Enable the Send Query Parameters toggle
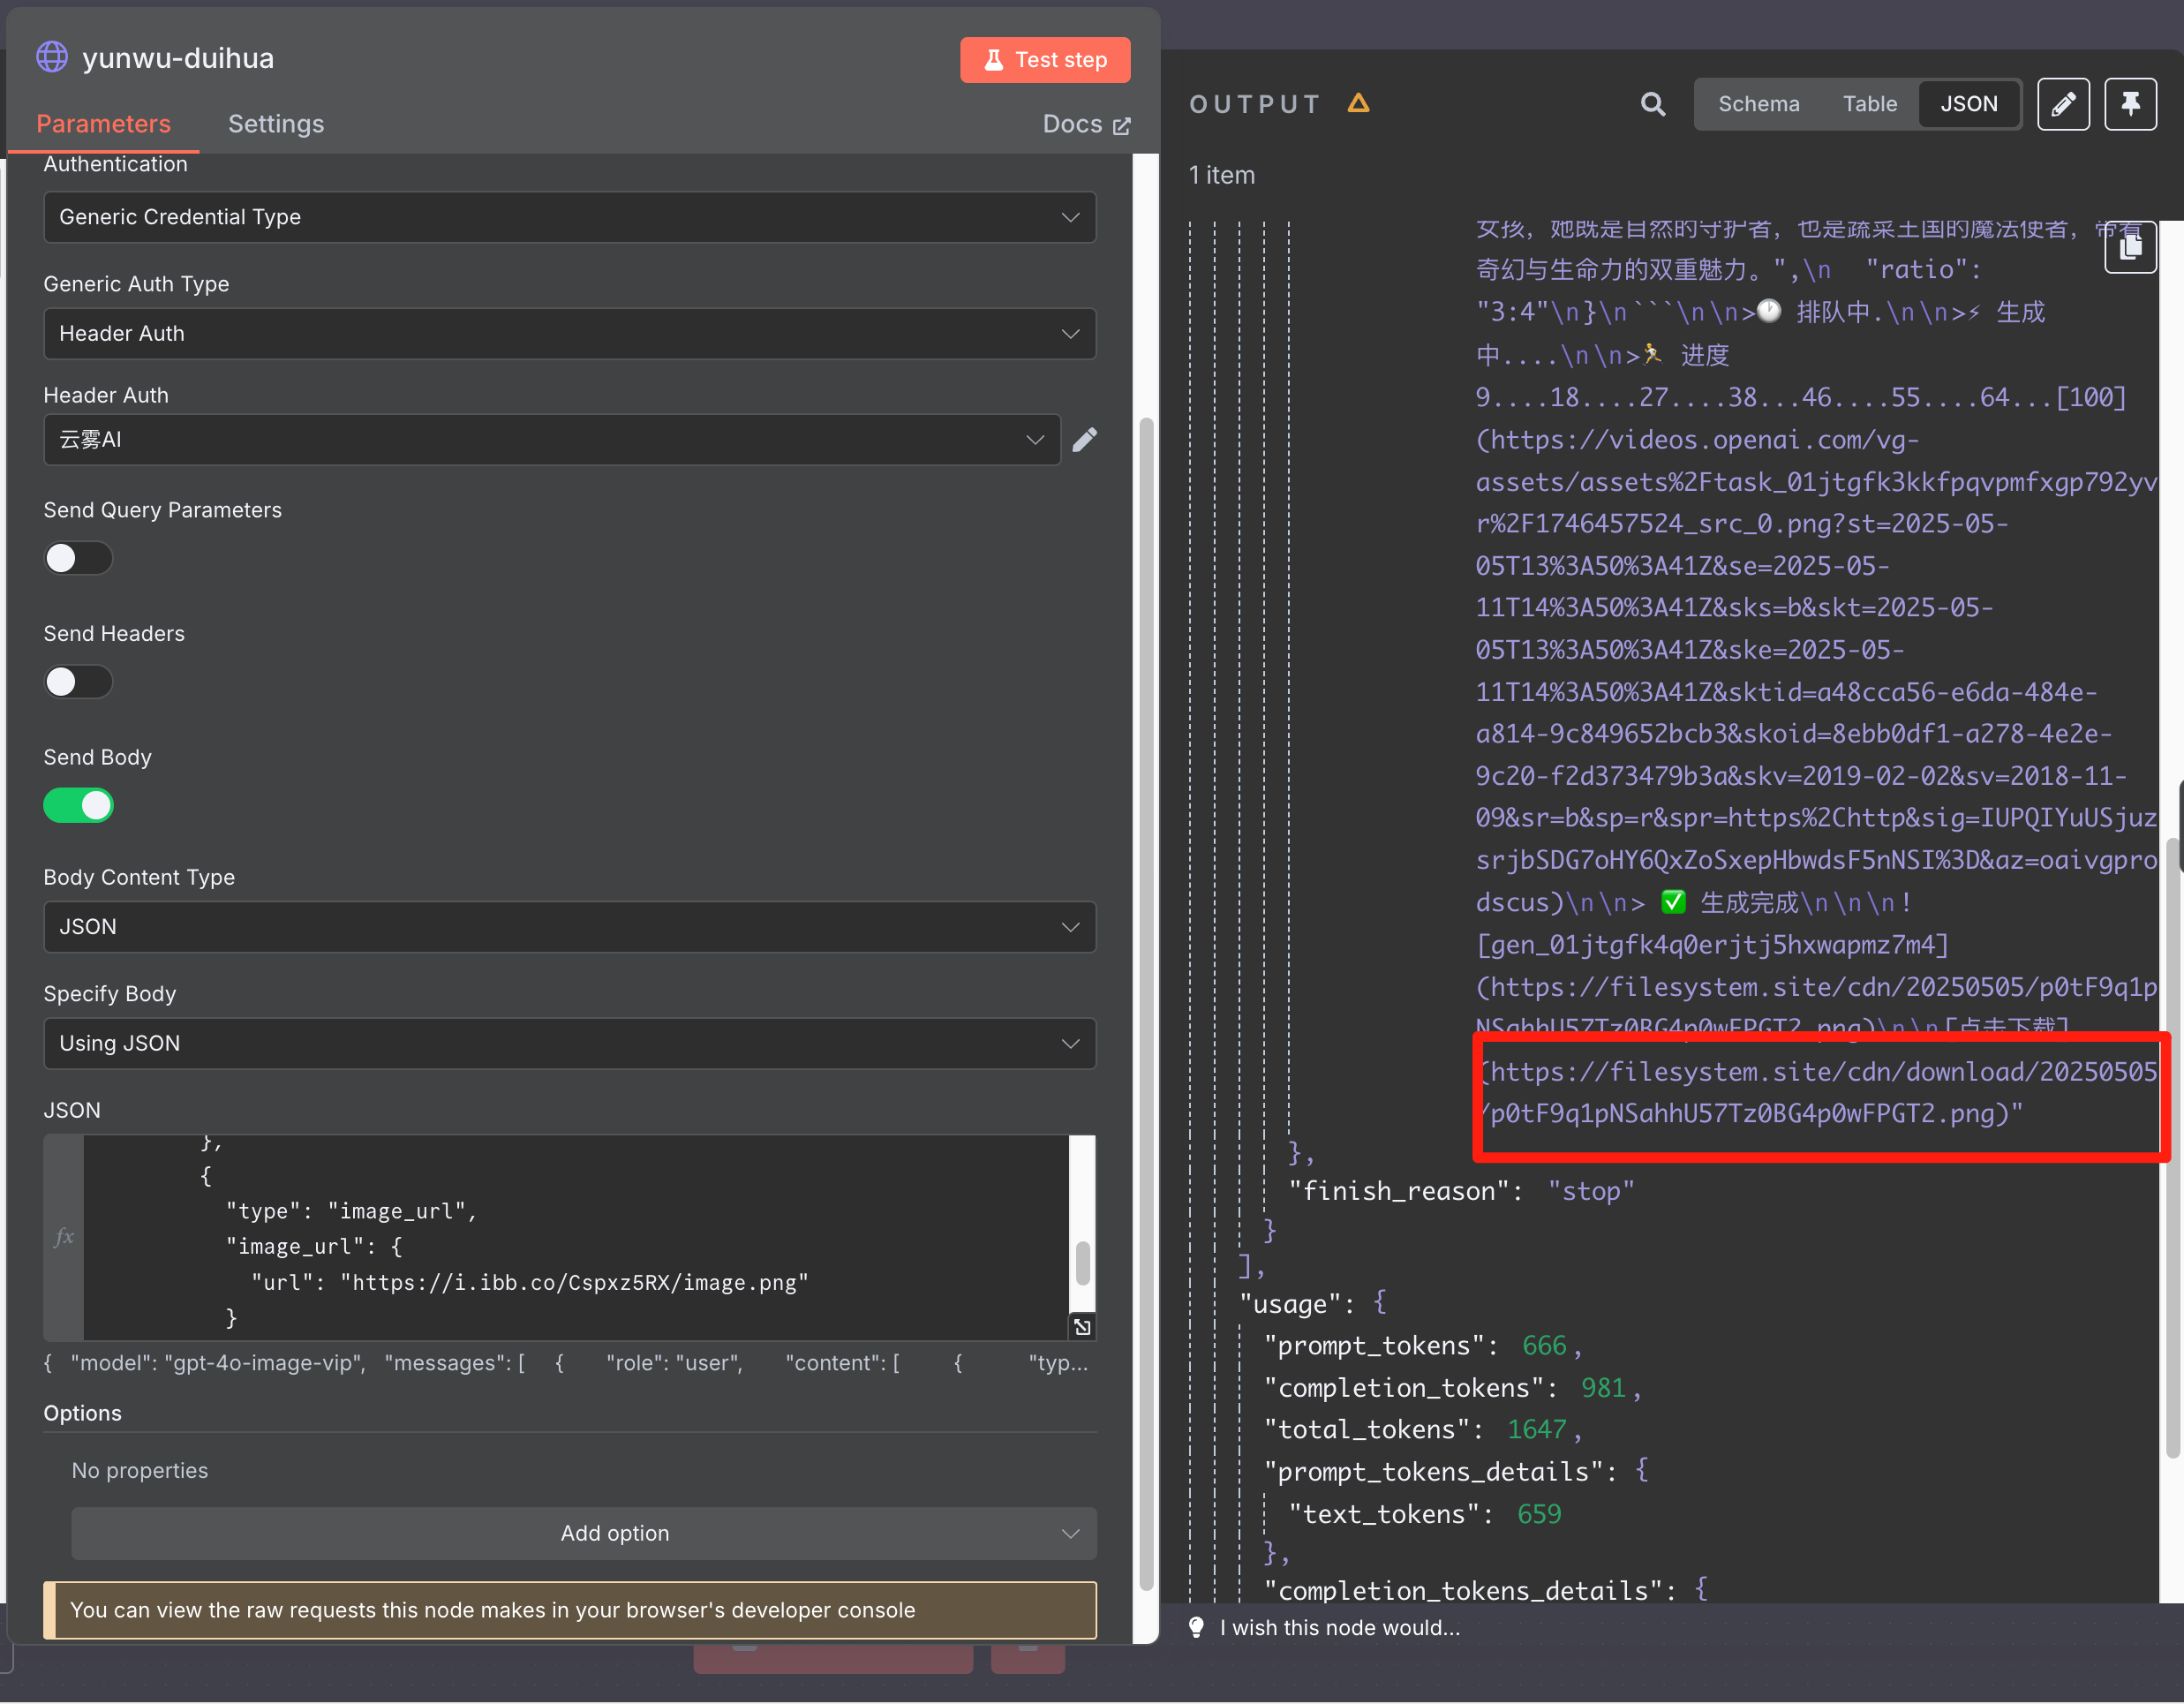This screenshot has height=1704, width=2184. [78, 558]
